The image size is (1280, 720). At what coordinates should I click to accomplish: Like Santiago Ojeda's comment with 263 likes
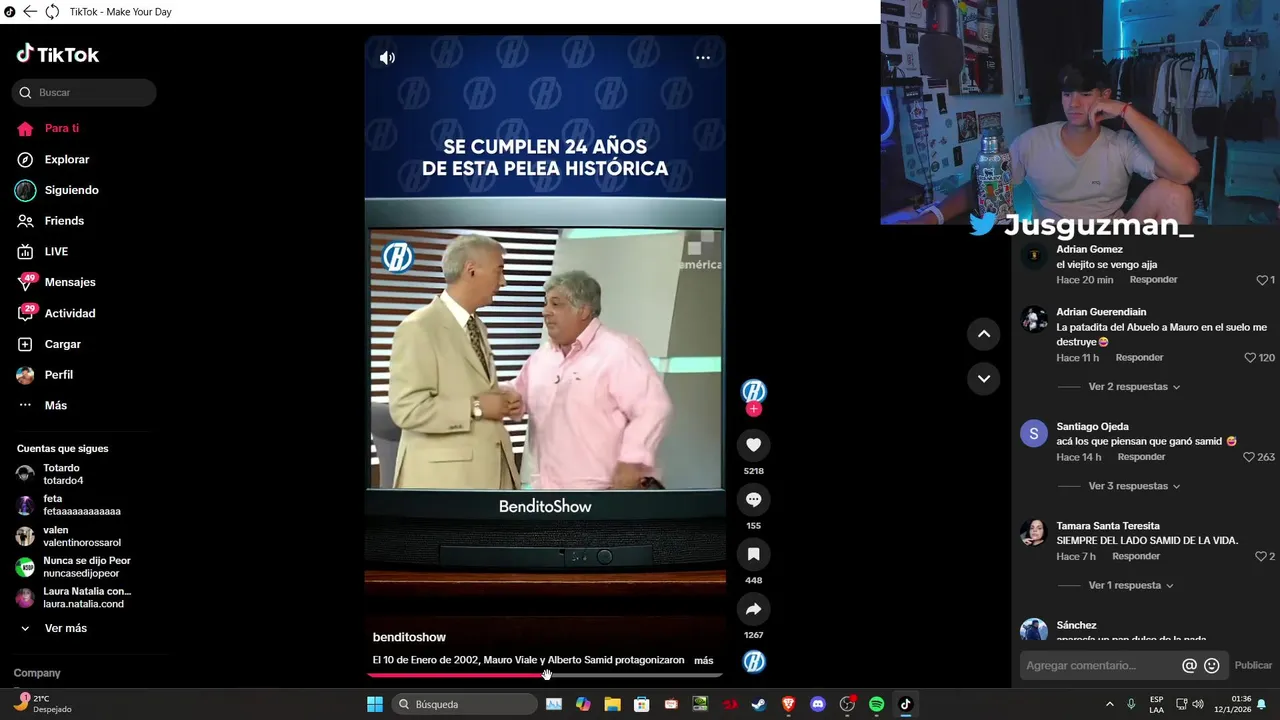point(1249,457)
